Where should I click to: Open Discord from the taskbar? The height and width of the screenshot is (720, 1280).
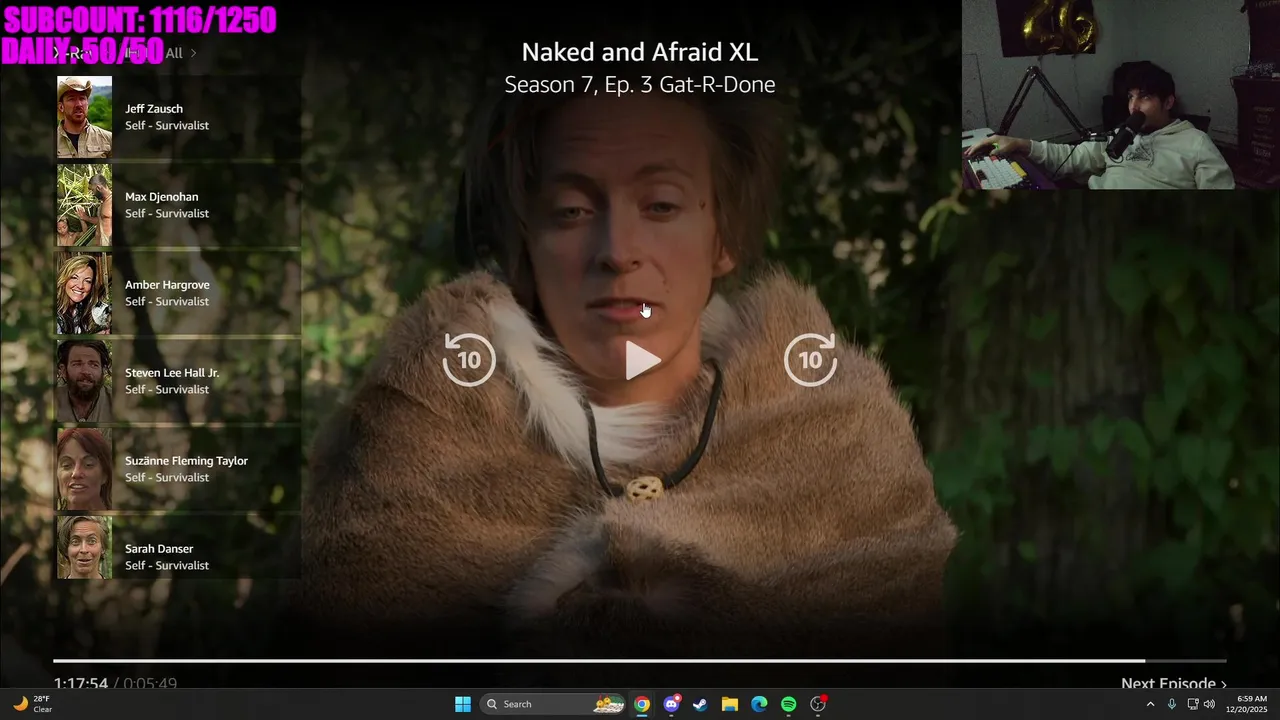671,704
